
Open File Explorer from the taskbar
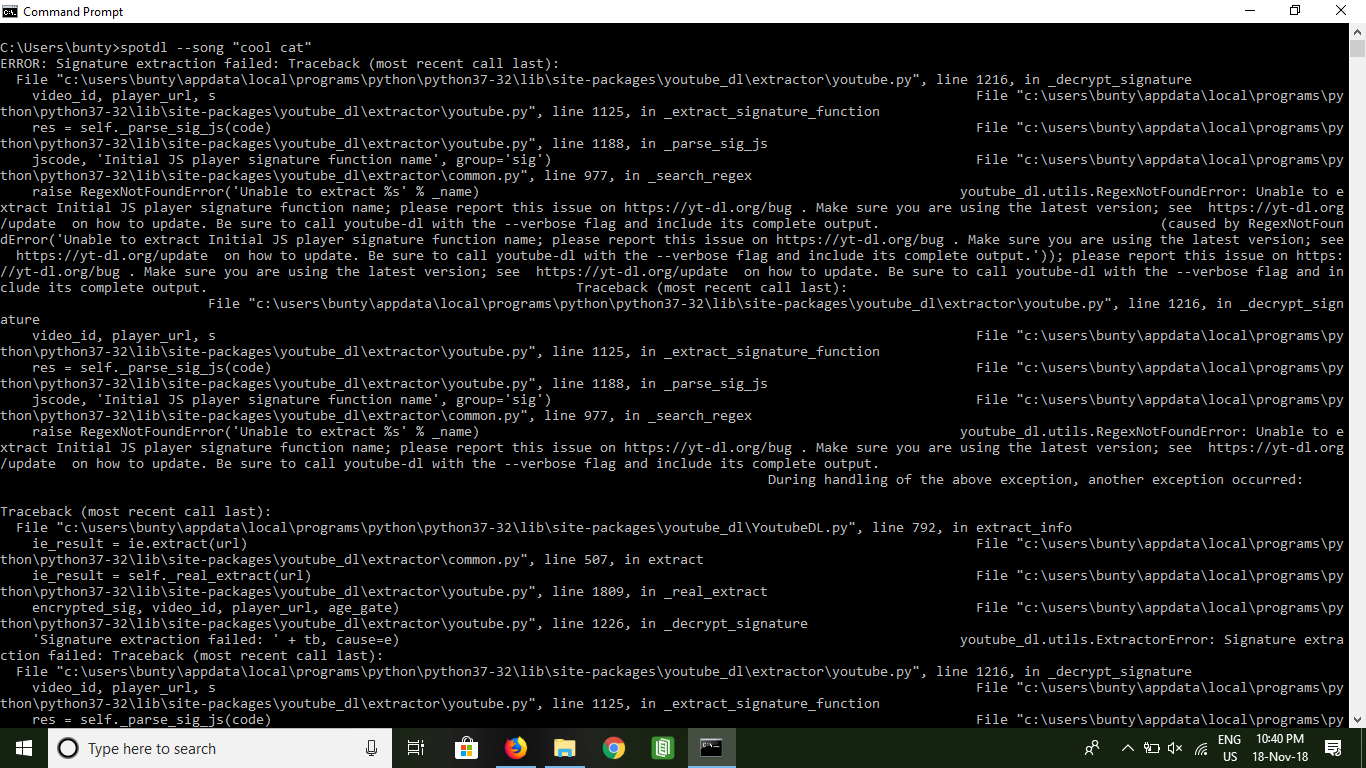click(564, 747)
